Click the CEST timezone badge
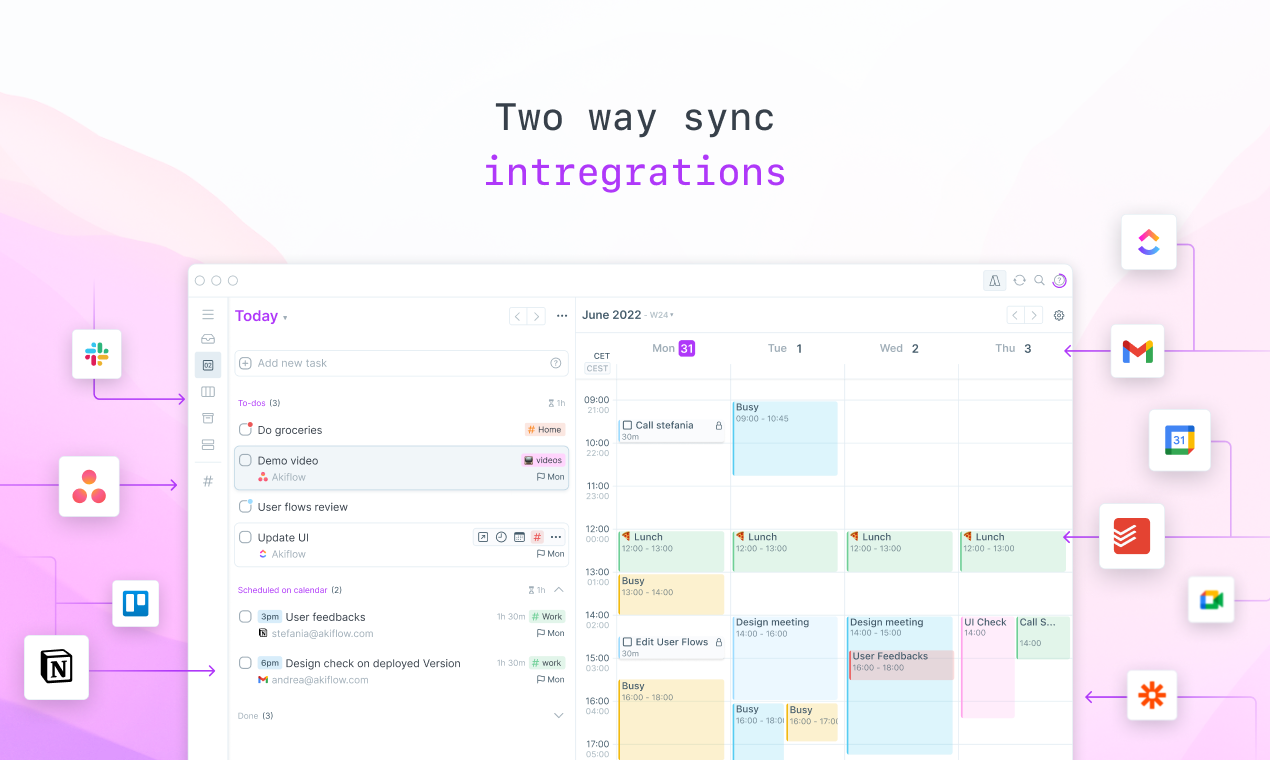 [x=597, y=368]
